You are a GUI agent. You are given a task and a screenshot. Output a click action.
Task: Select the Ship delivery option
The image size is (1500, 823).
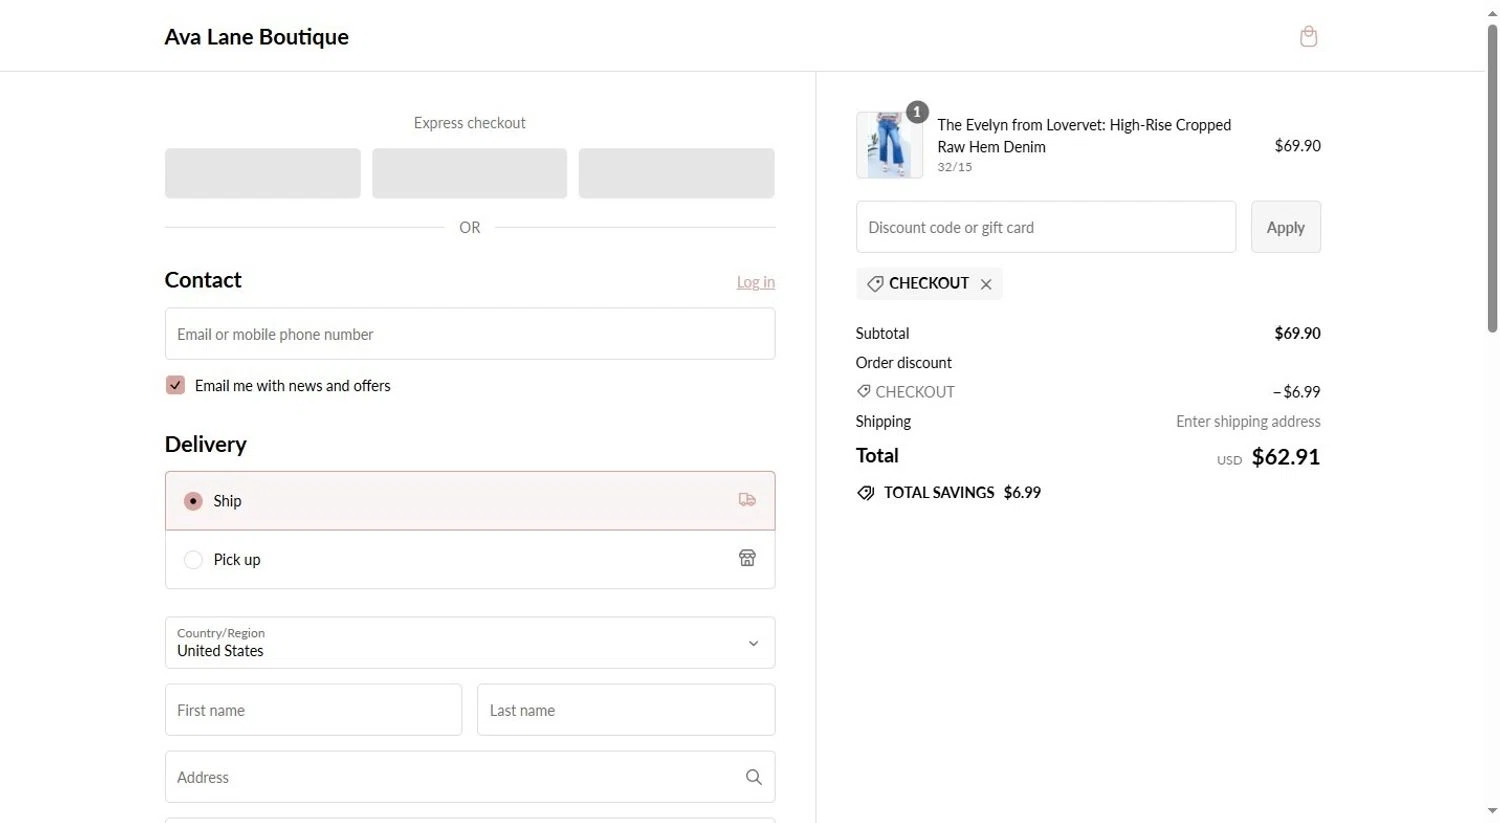click(x=193, y=501)
